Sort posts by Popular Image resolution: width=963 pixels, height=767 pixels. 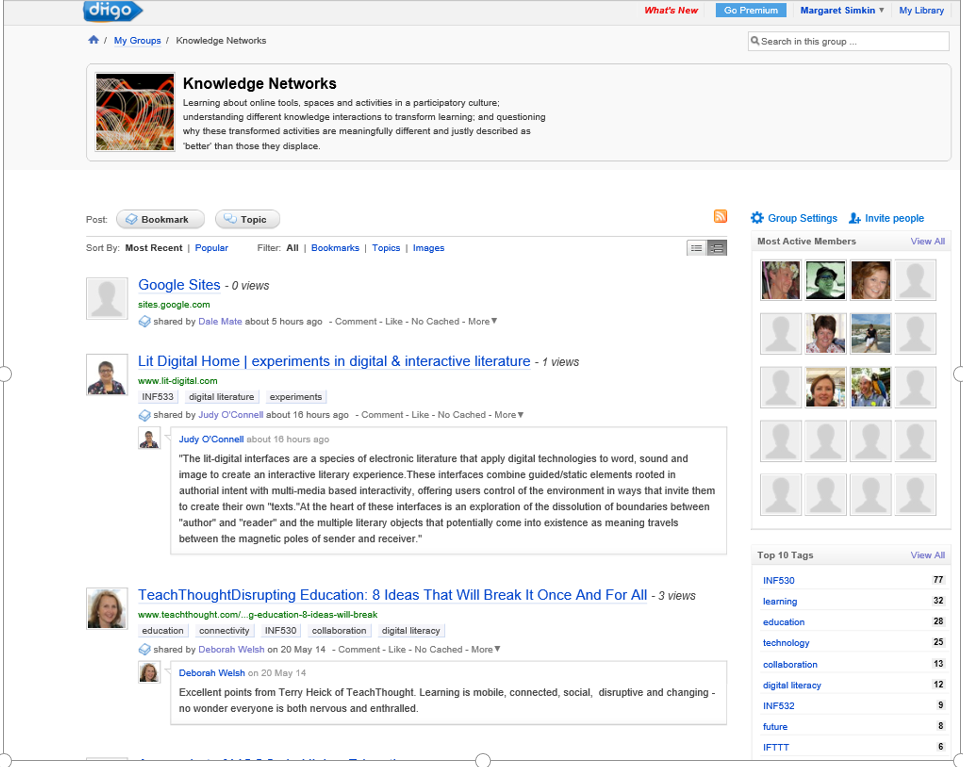(211, 248)
